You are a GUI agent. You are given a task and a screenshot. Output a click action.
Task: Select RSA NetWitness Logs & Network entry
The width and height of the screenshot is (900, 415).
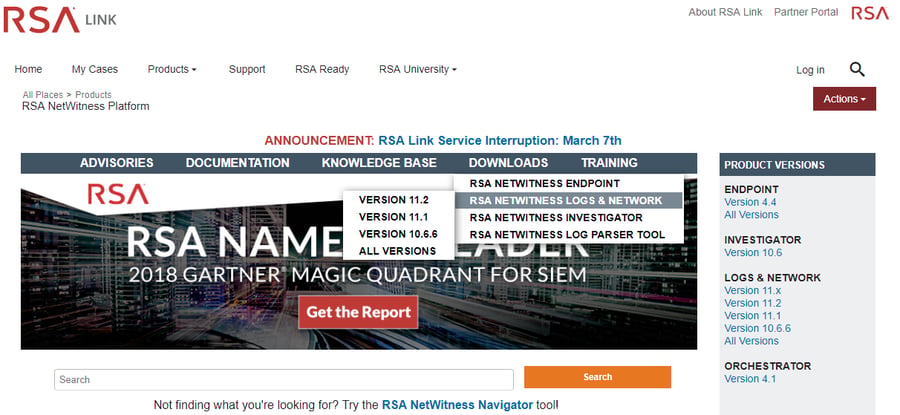coord(569,200)
